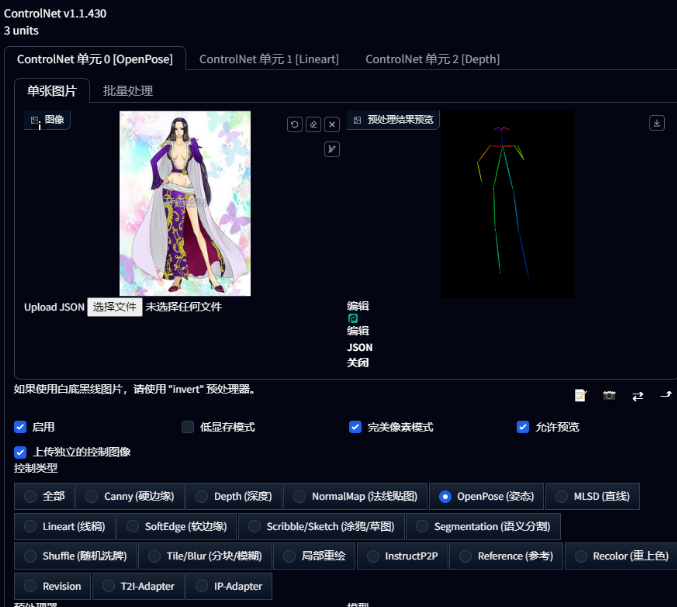The height and width of the screenshot is (607, 677).
Task: Click the Upload JSON label
Action: click(54, 307)
